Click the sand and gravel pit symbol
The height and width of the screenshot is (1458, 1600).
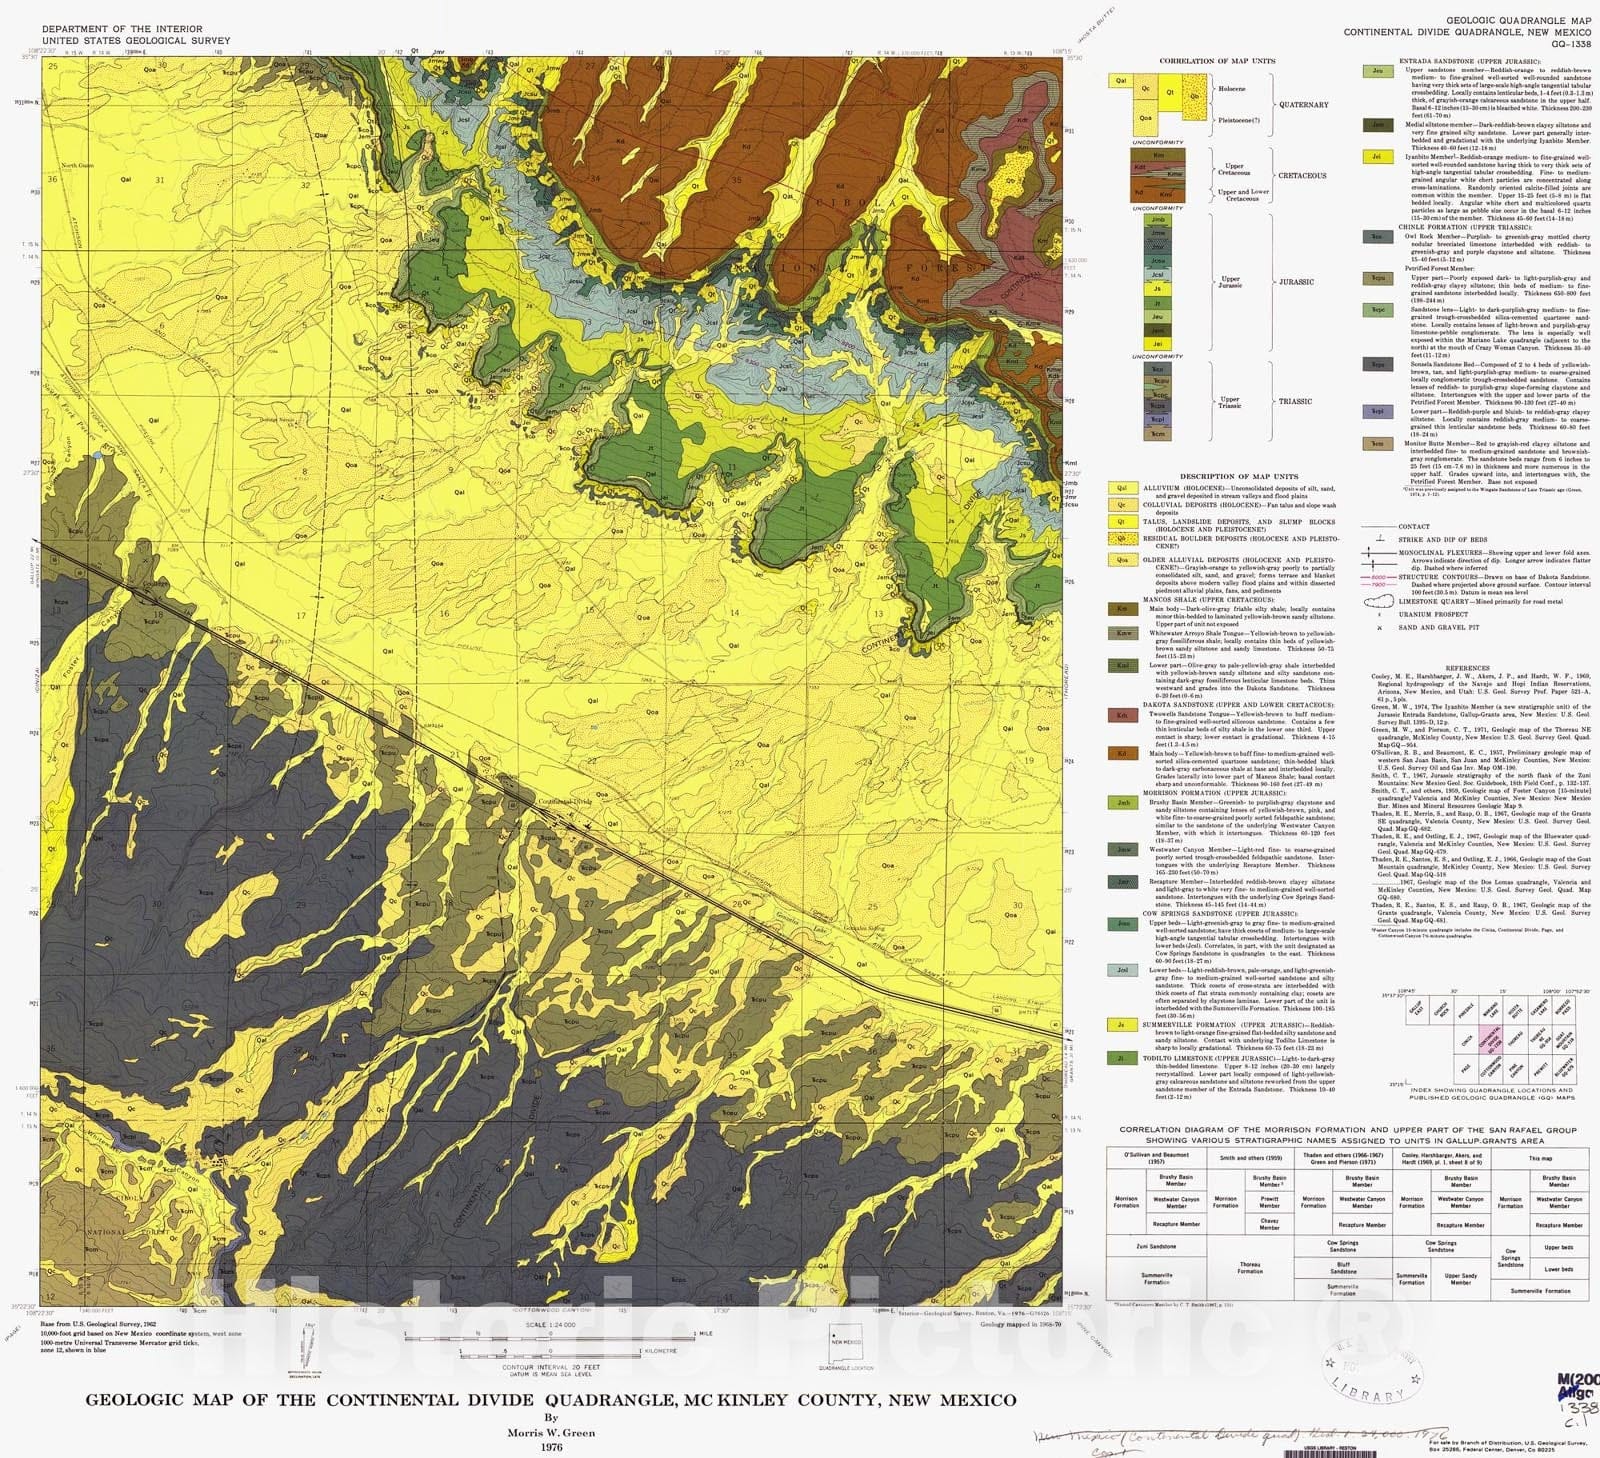(x=1379, y=627)
